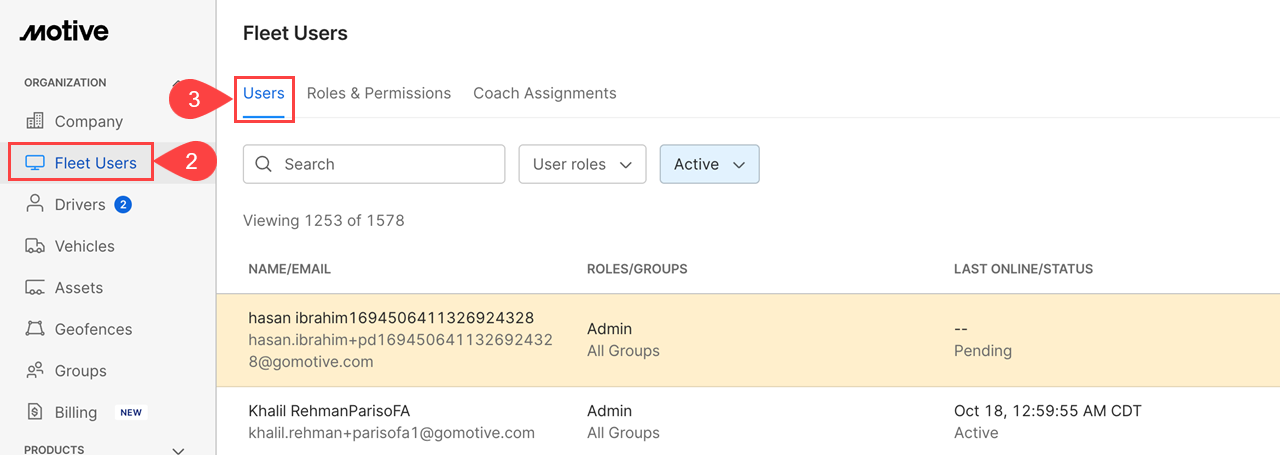This screenshot has width=1280, height=455.
Task: Collapse the Products sidebar section
Action: pos(179,450)
